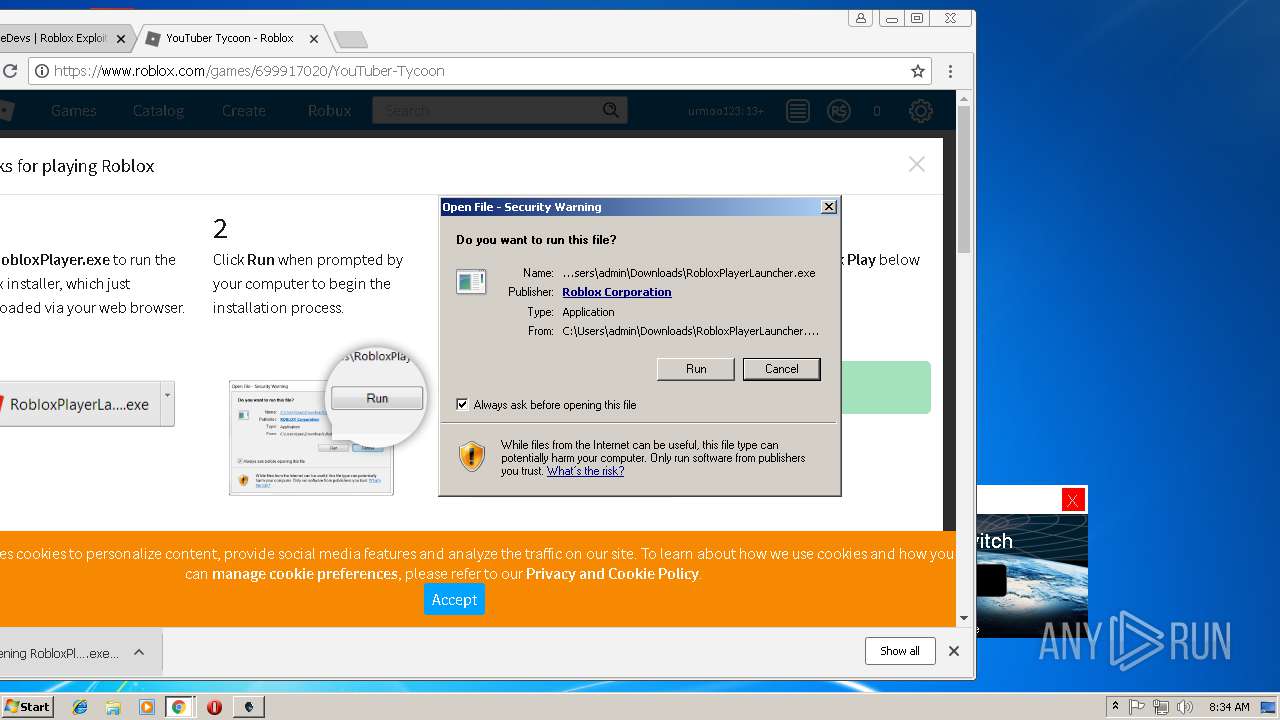Show hidden system tray icons
Image resolution: width=1280 pixels, height=720 pixels.
pos(1115,707)
